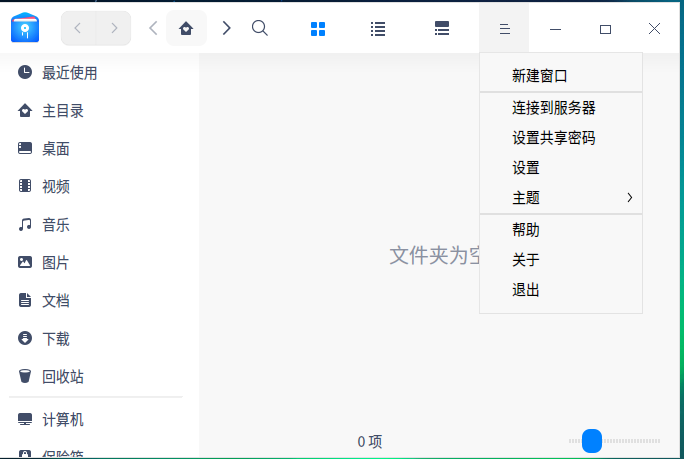Switch to list view
This screenshot has height=459, width=684.
point(378,29)
